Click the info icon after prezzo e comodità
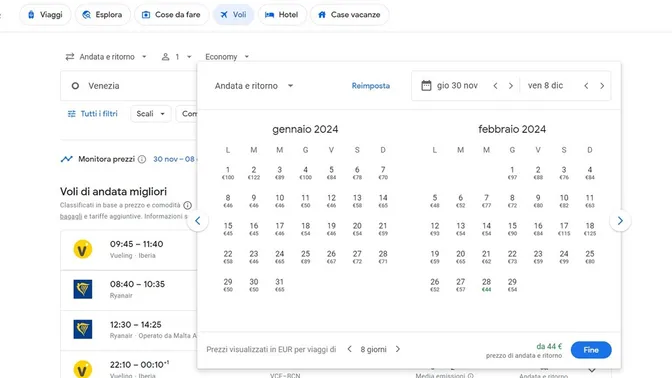Screen dimensions: 672x378 (187, 205)
